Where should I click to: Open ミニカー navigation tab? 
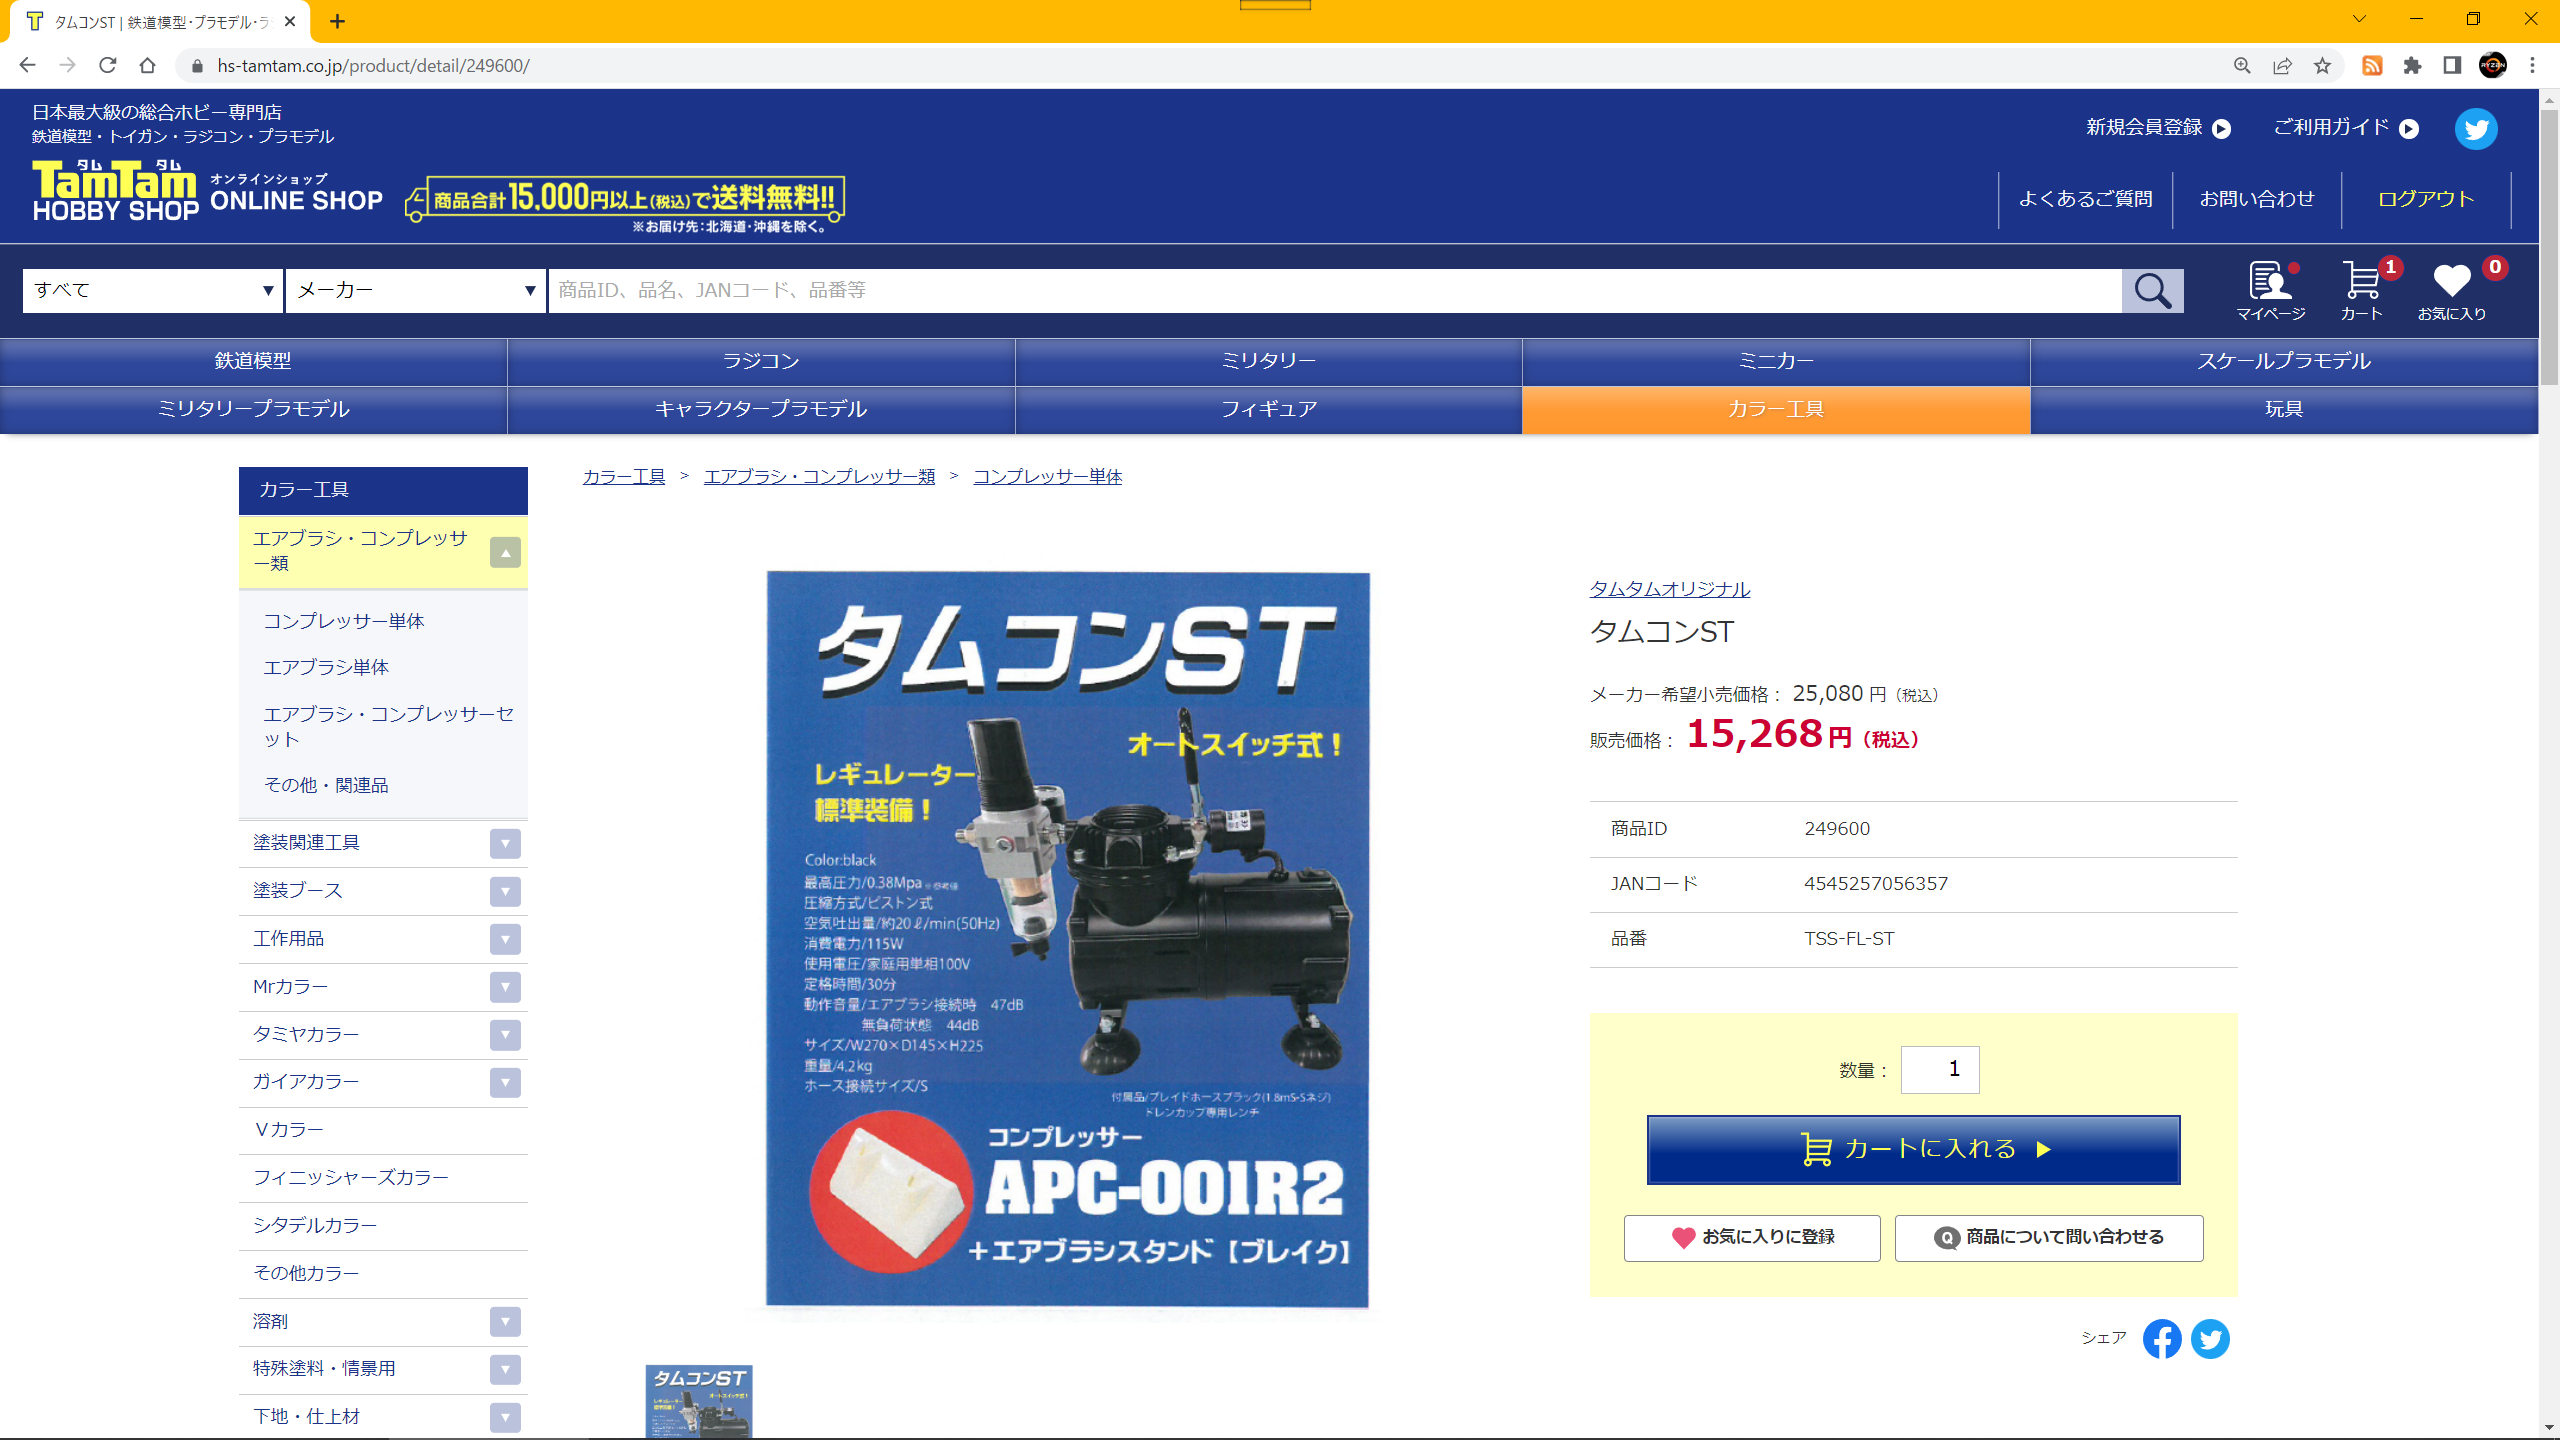click(x=1776, y=361)
